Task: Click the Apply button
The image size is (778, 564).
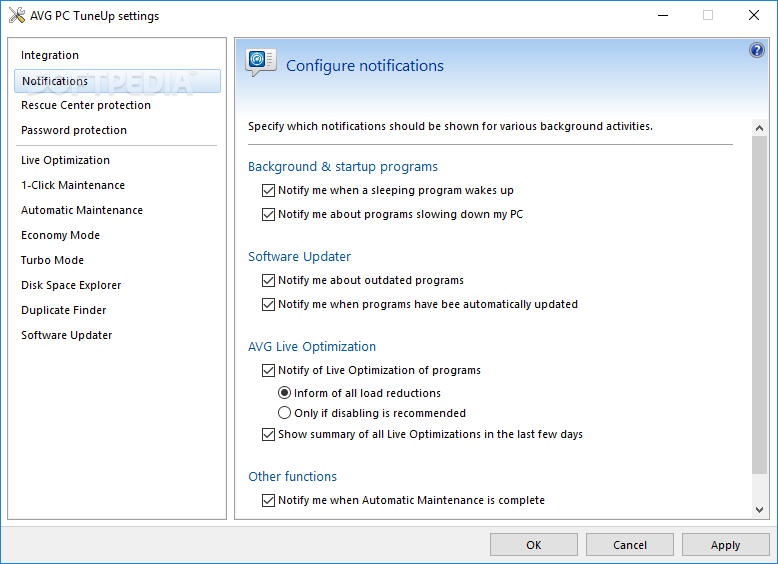Action: pyautogui.click(x=725, y=545)
